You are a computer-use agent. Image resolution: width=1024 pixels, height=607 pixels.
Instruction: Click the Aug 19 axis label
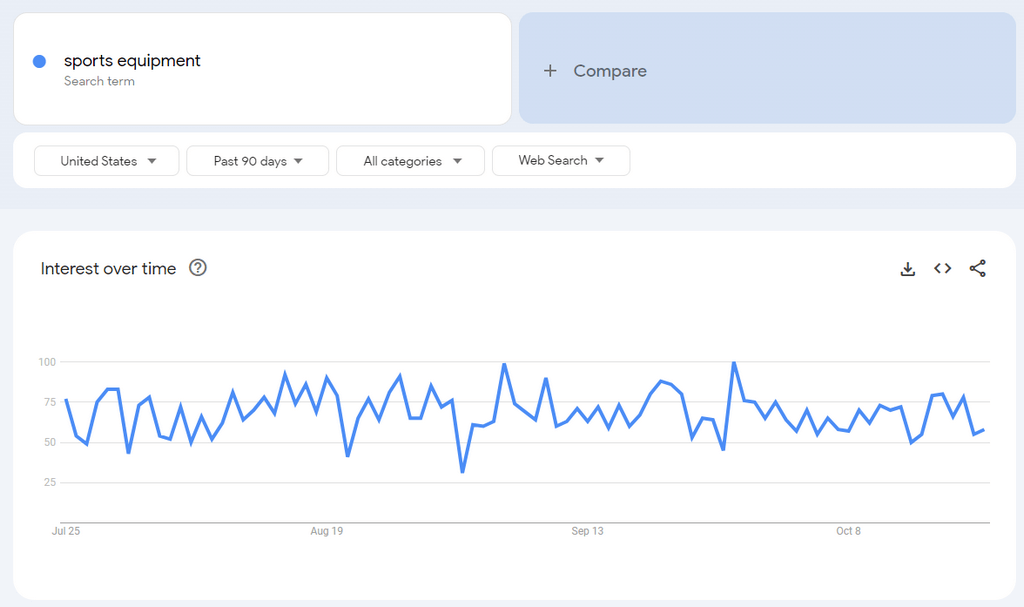[x=327, y=531]
